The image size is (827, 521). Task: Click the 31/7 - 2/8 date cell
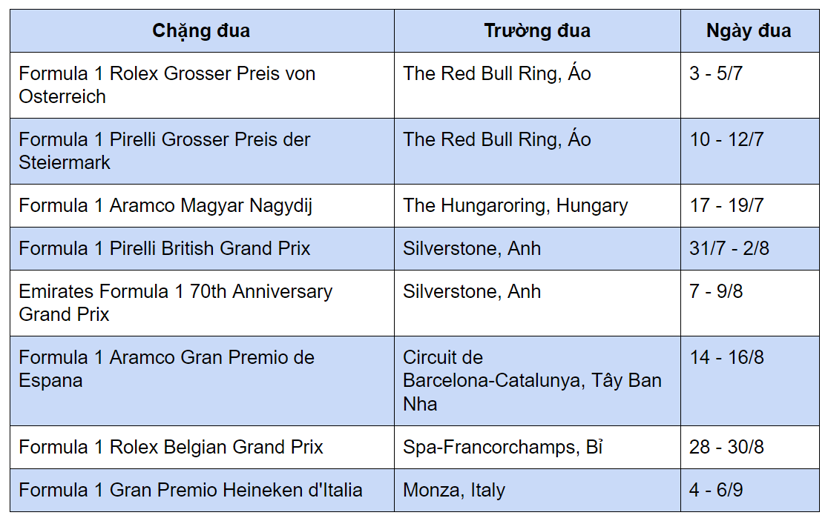point(729,248)
